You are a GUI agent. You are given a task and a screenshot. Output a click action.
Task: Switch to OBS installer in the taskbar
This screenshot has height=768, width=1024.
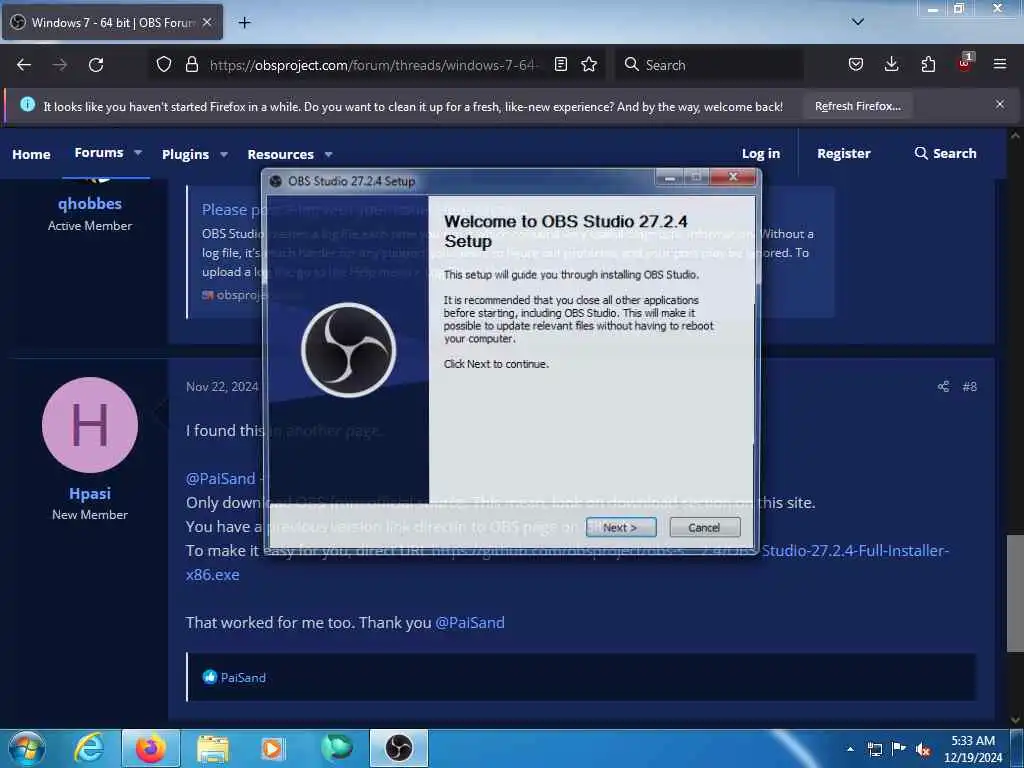coord(399,748)
